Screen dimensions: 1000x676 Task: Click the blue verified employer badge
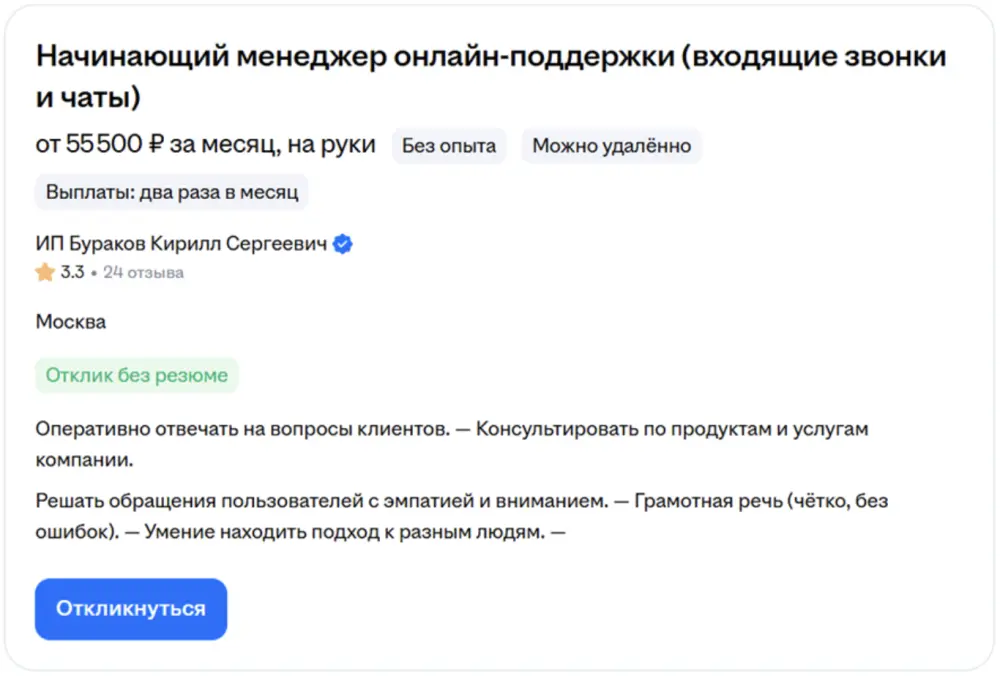[343, 244]
